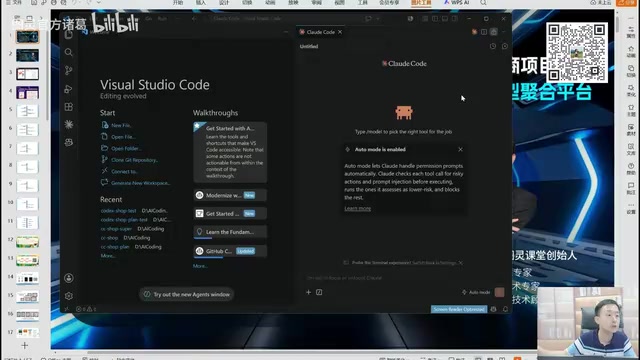Open recent project cc-shop-super

116,229
